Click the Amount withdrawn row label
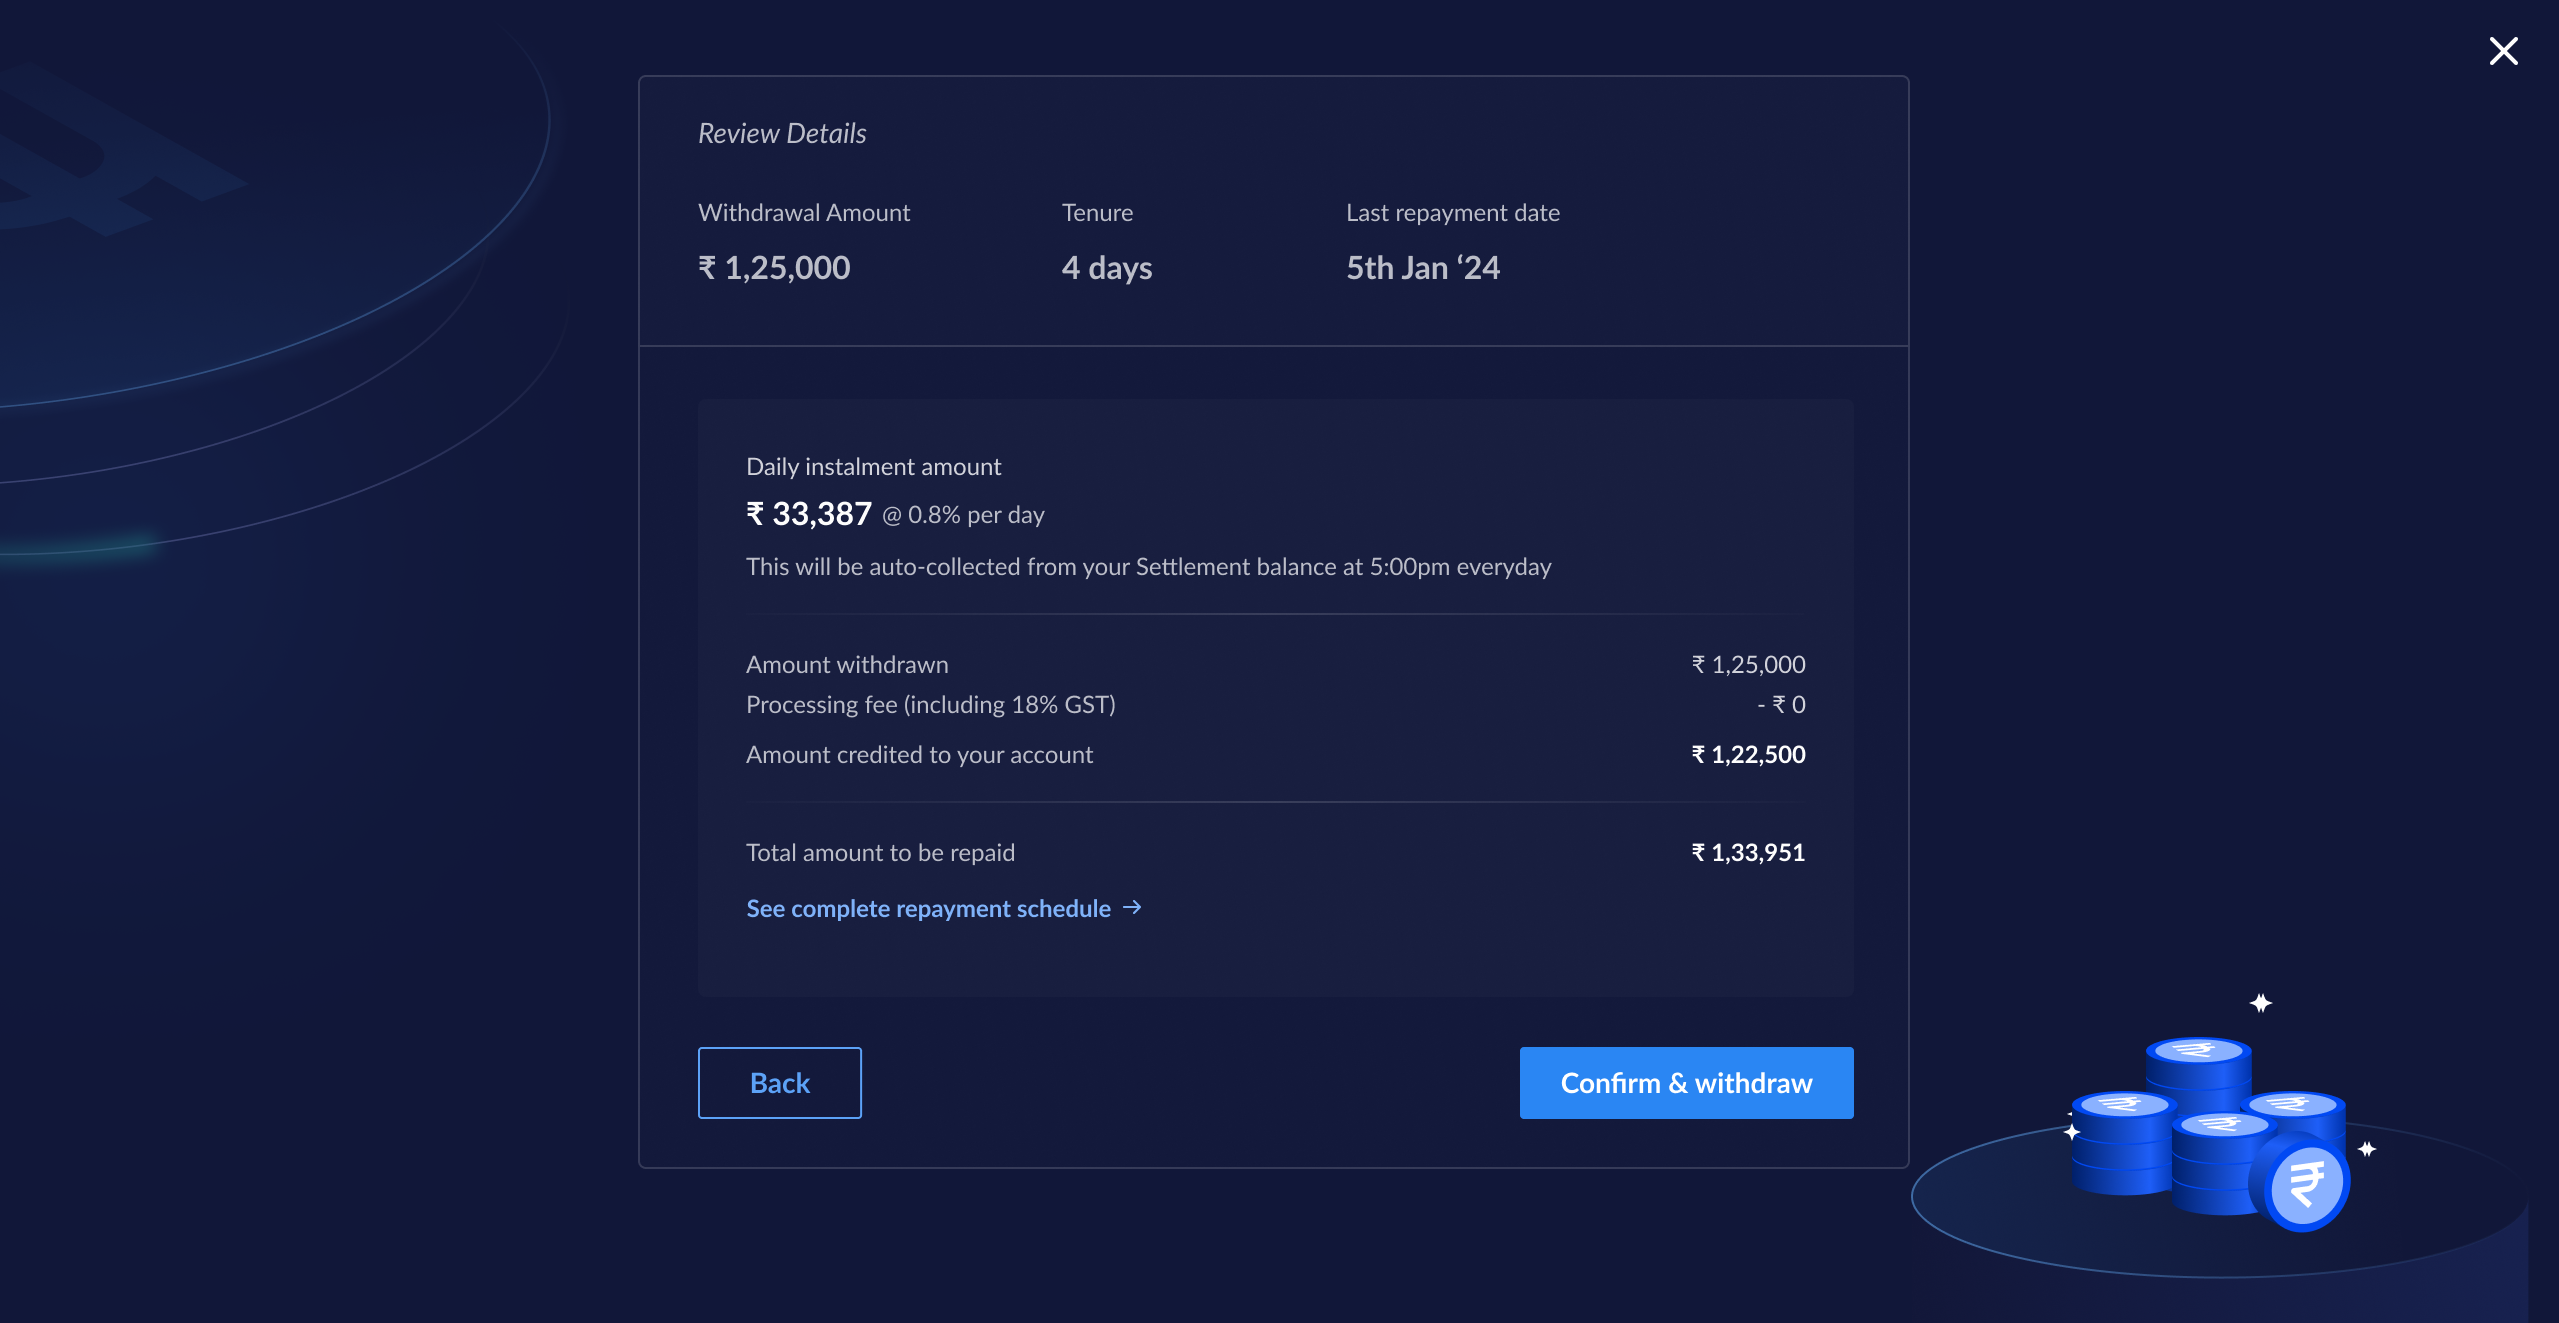The width and height of the screenshot is (2559, 1323). tap(847, 665)
